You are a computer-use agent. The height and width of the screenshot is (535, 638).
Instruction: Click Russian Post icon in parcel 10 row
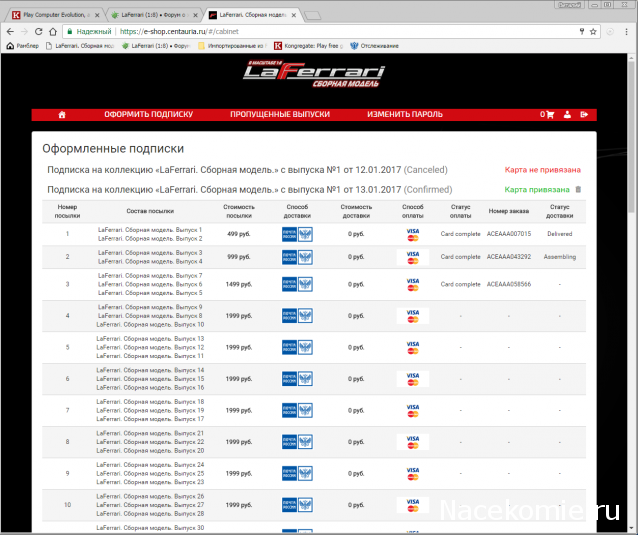click(x=297, y=505)
